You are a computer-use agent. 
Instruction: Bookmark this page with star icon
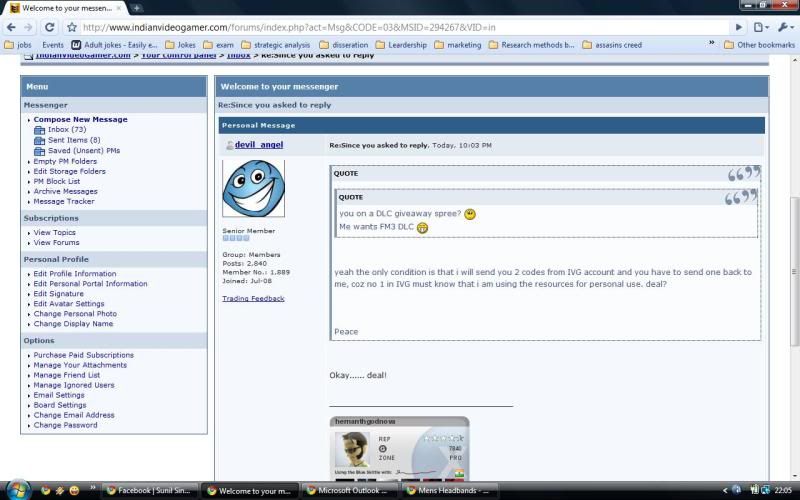tap(72, 27)
